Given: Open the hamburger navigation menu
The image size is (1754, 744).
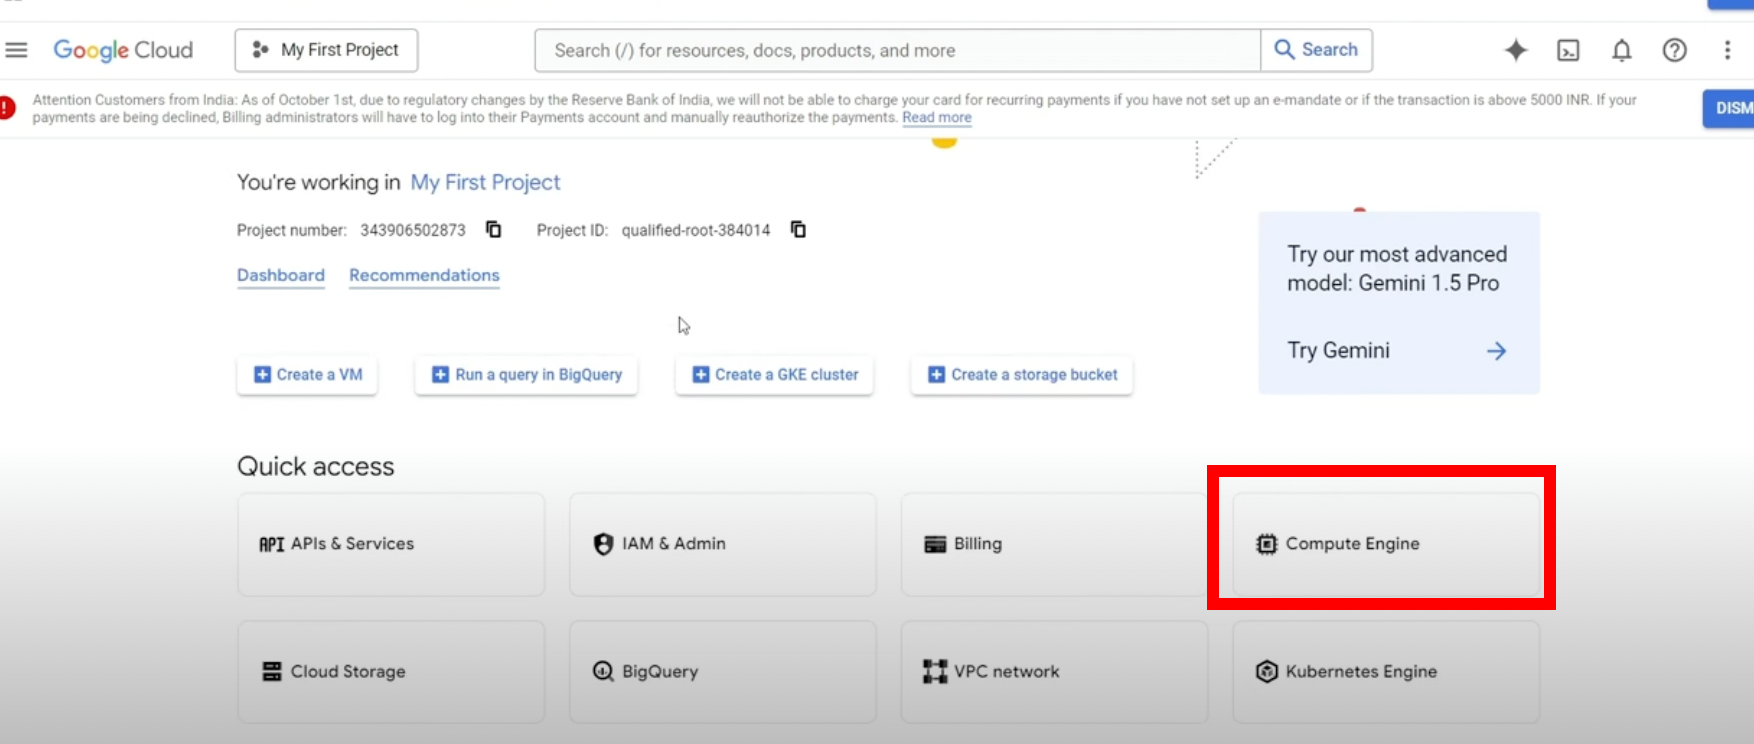Looking at the screenshot, I should [x=16, y=50].
